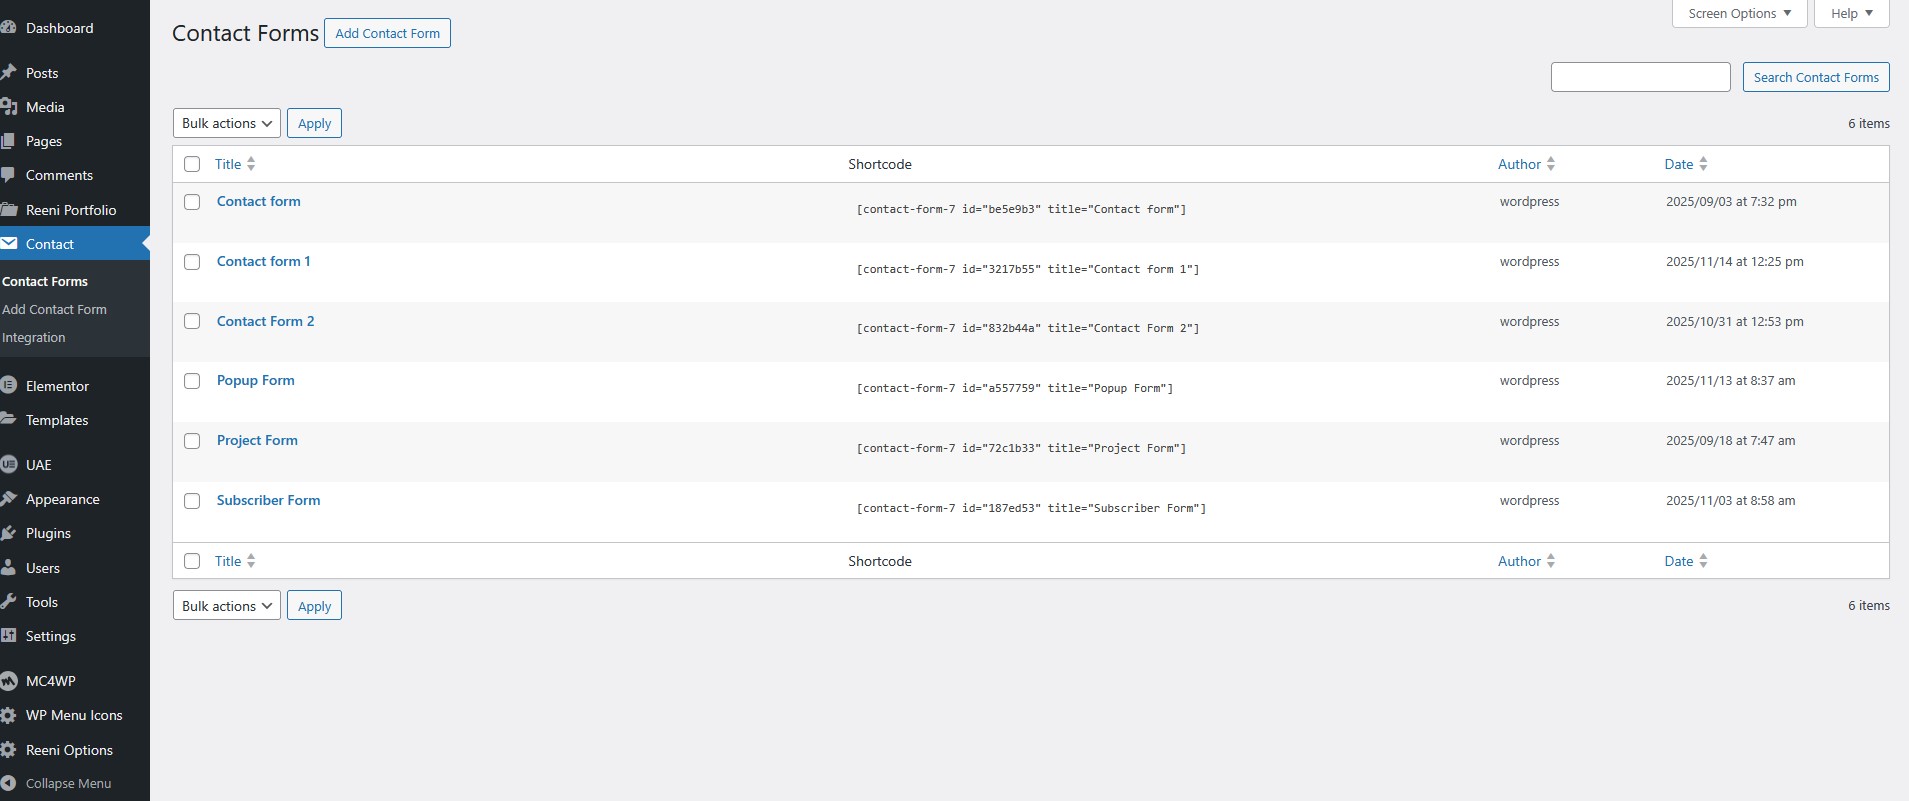The width and height of the screenshot is (1909, 801).
Task: Open the Integration submenu item
Action: click(x=34, y=338)
